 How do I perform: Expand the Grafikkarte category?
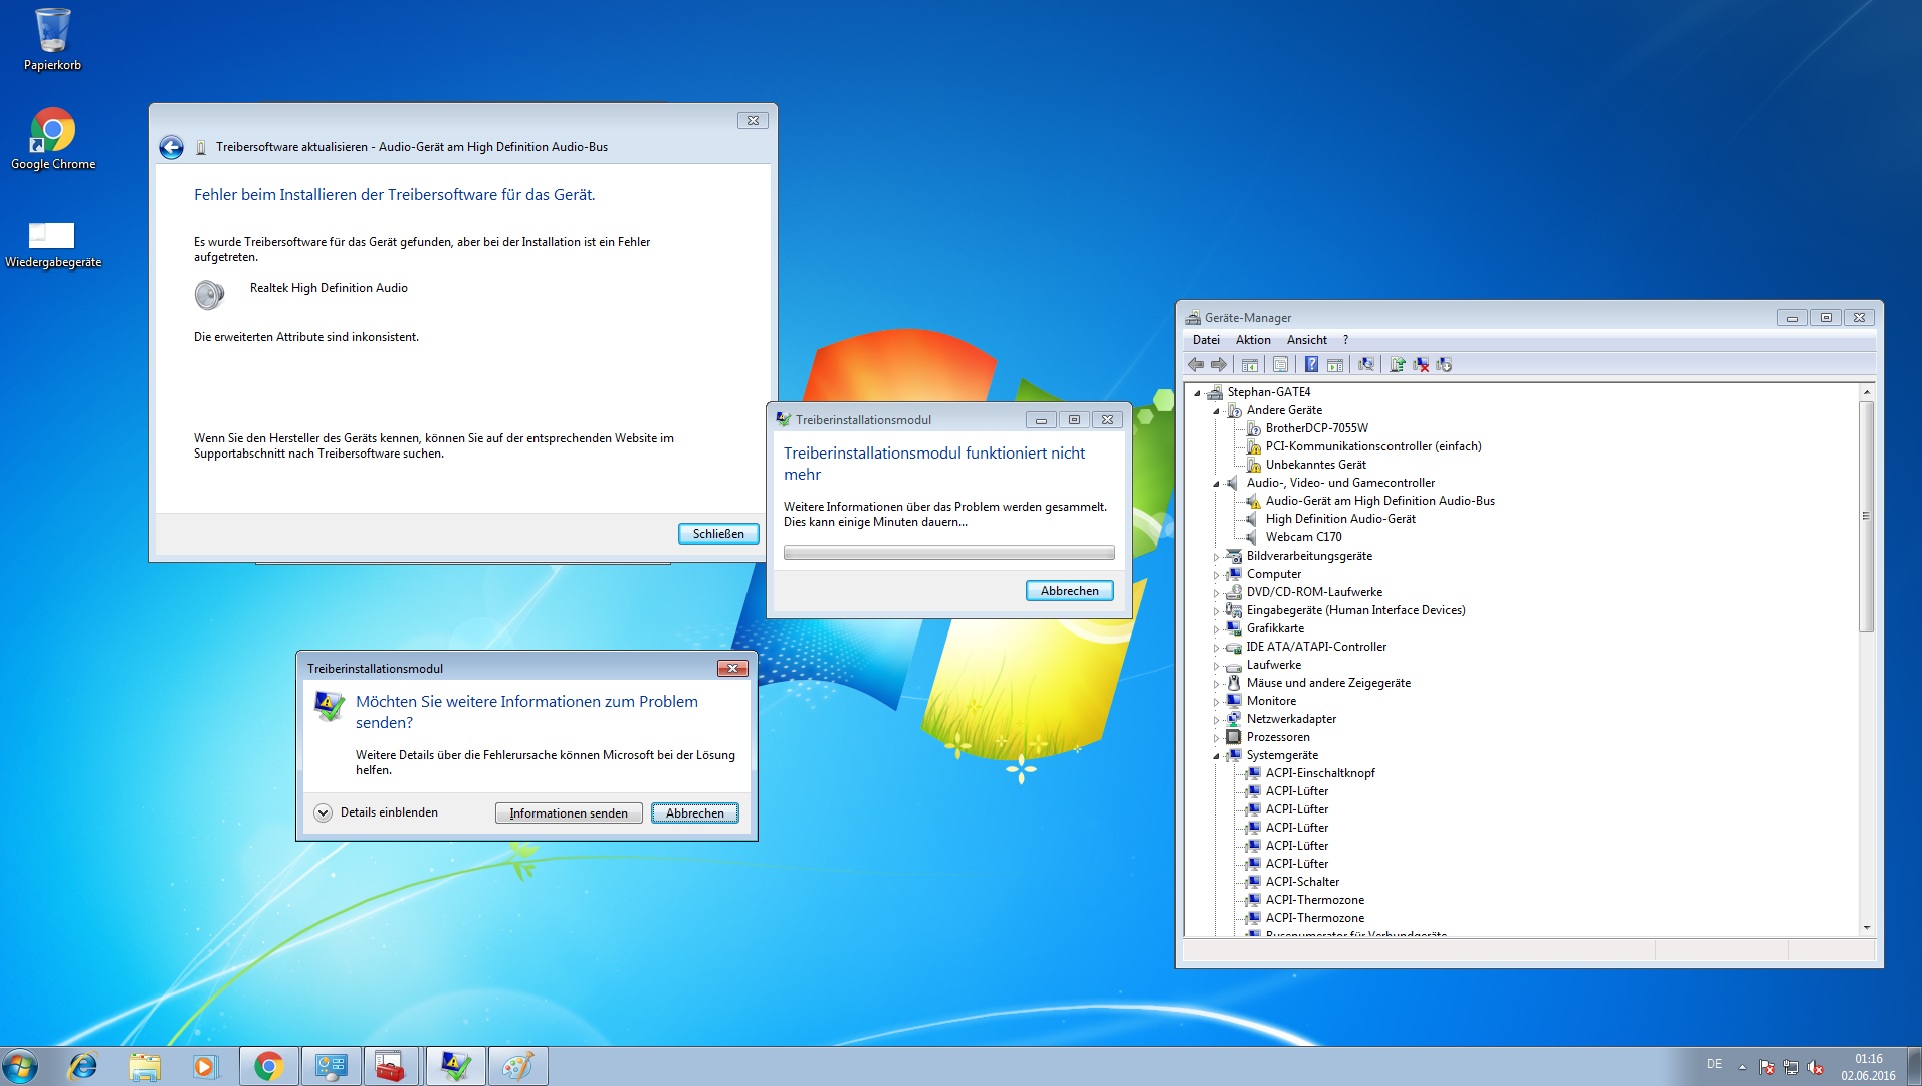(x=1217, y=629)
